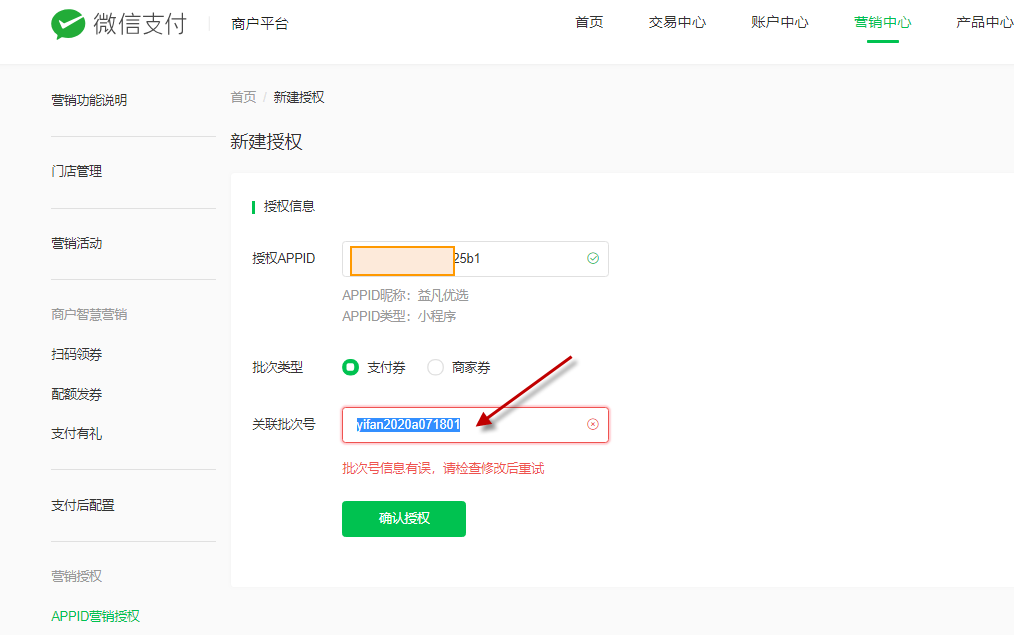
Task: Click the error message 批次号信息有误
Action: tap(443, 468)
